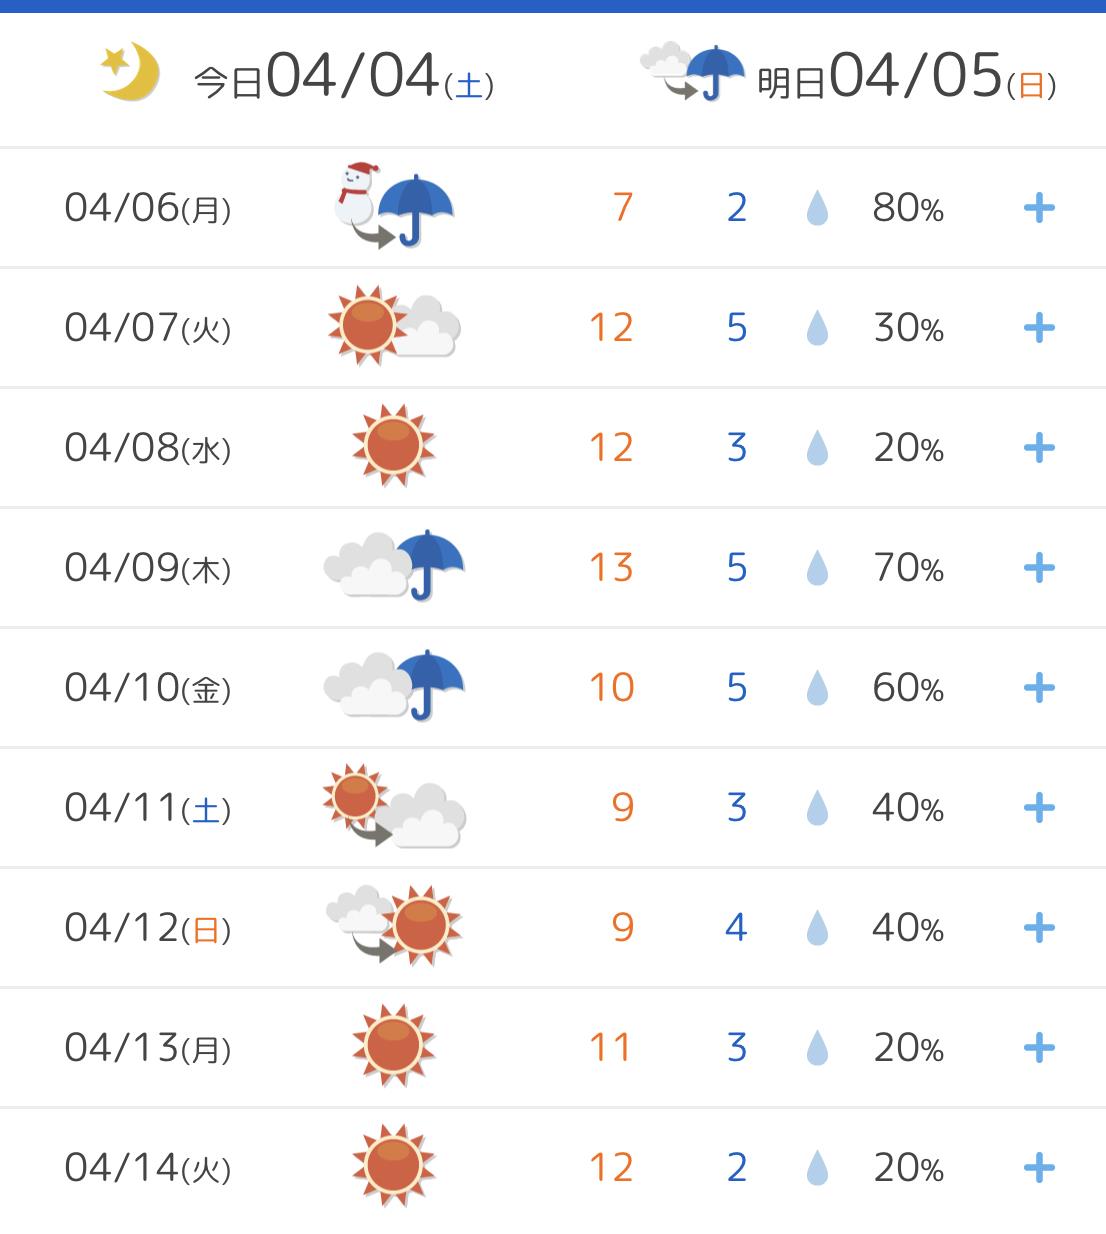Click the moon and star weather icon
The height and width of the screenshot is (1234, 1106).
131,72
